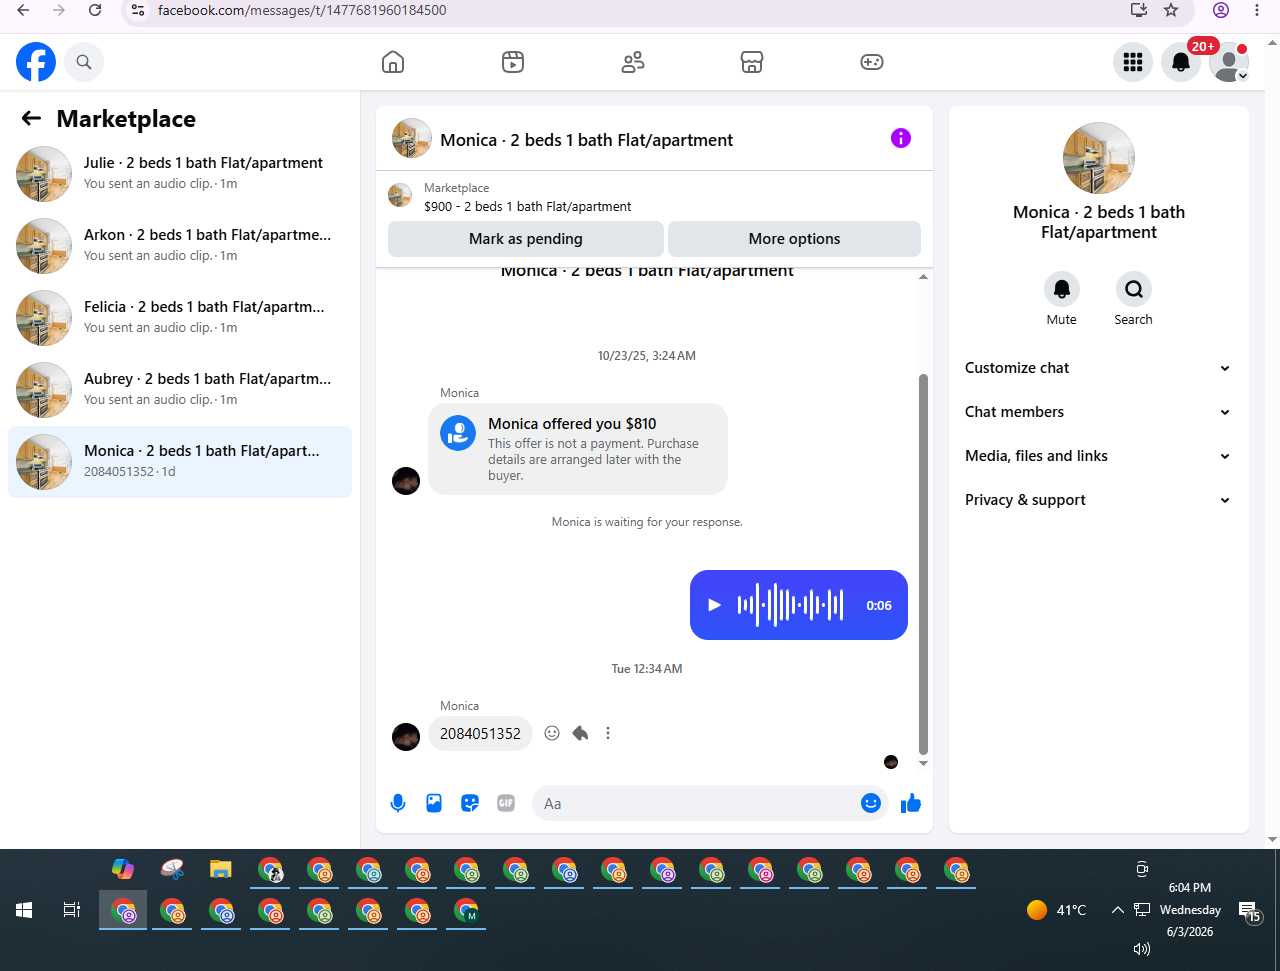View site information icon in address bar

click(138, 10)
